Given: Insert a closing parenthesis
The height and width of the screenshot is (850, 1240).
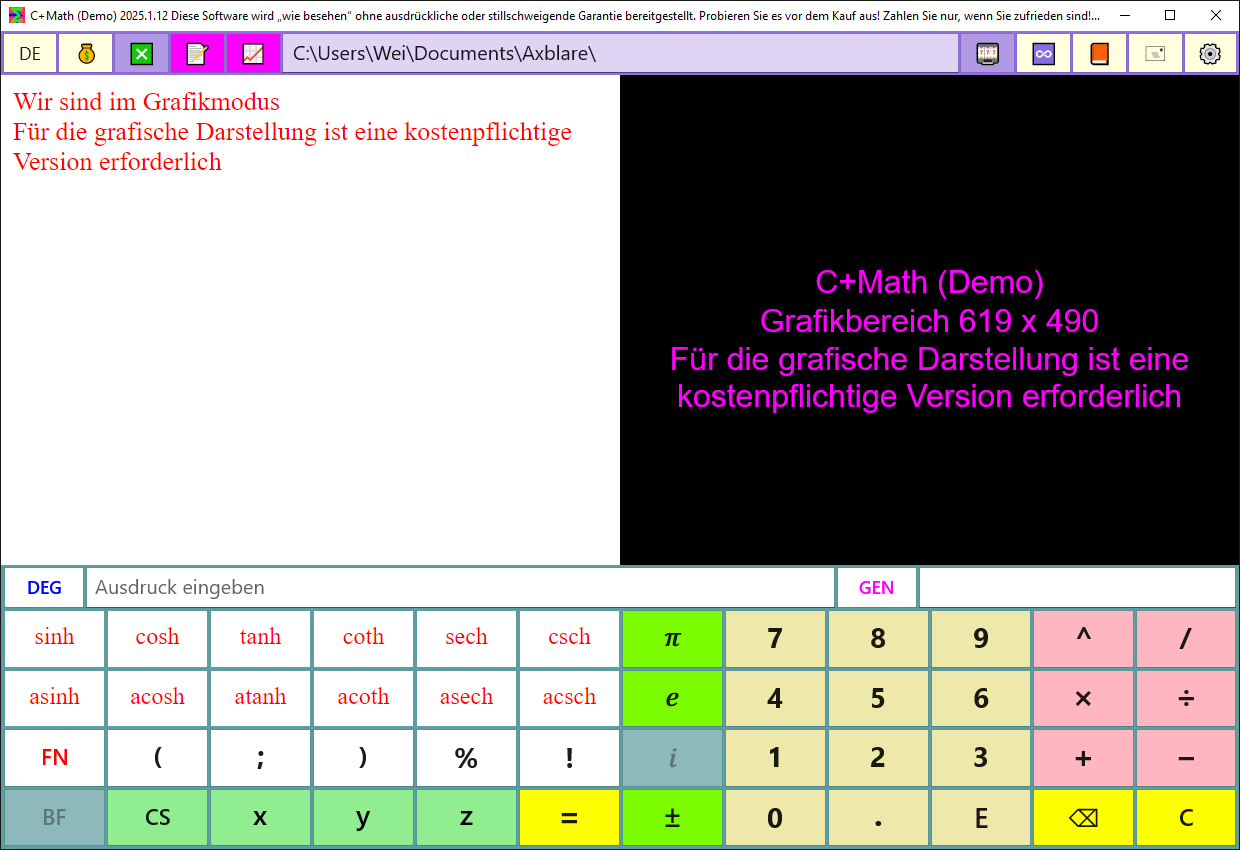Looking at the screenshot, I should (363, 758).
